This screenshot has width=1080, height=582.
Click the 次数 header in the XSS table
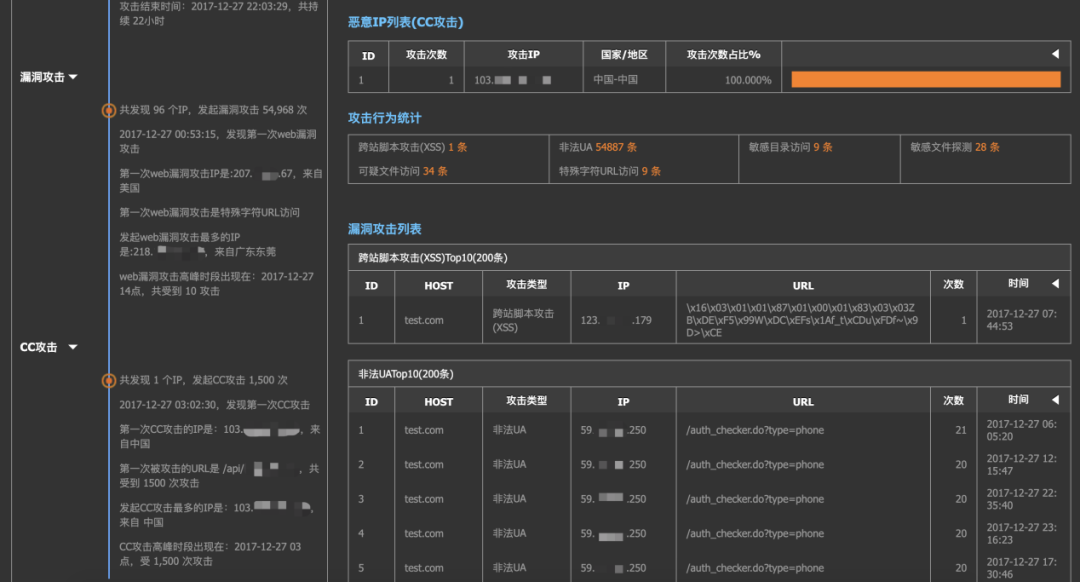[954, 284]
